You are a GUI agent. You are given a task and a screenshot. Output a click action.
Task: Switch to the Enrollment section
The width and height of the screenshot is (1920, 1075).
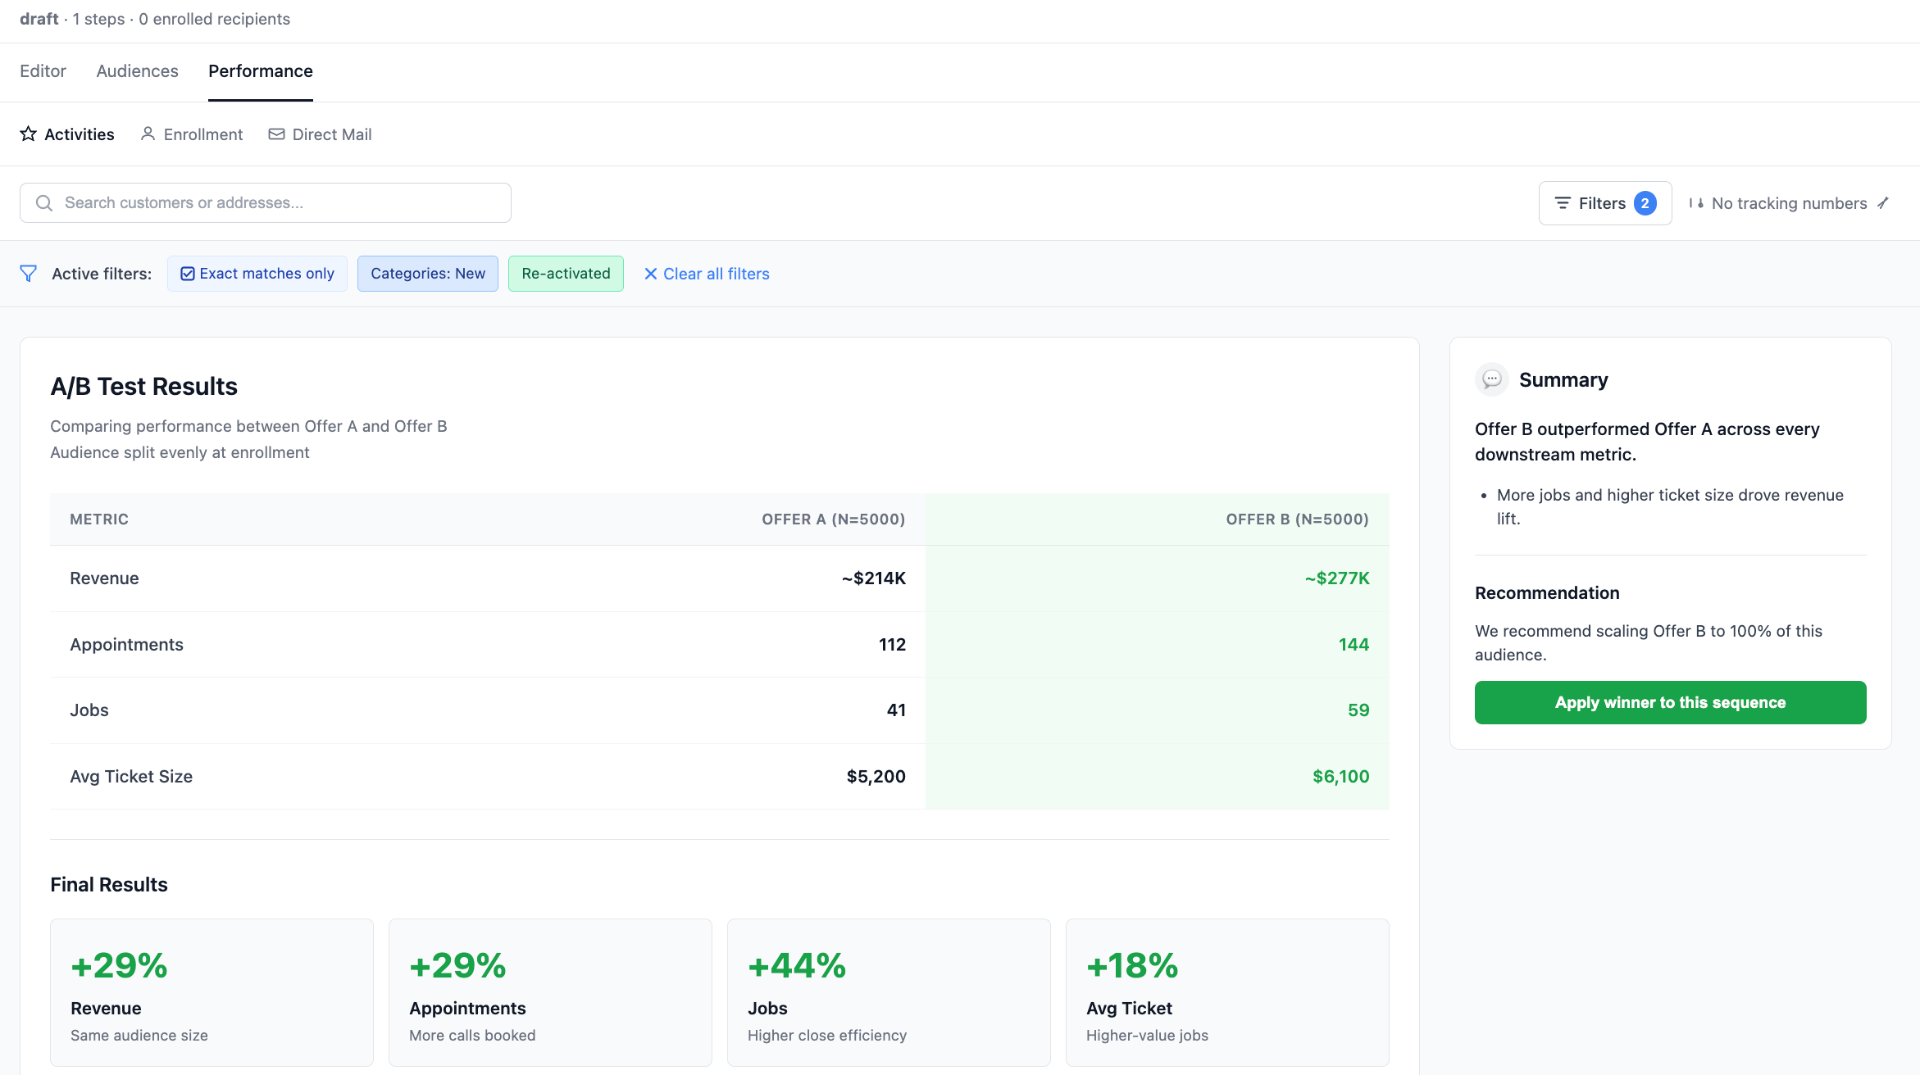pos(202,134)
